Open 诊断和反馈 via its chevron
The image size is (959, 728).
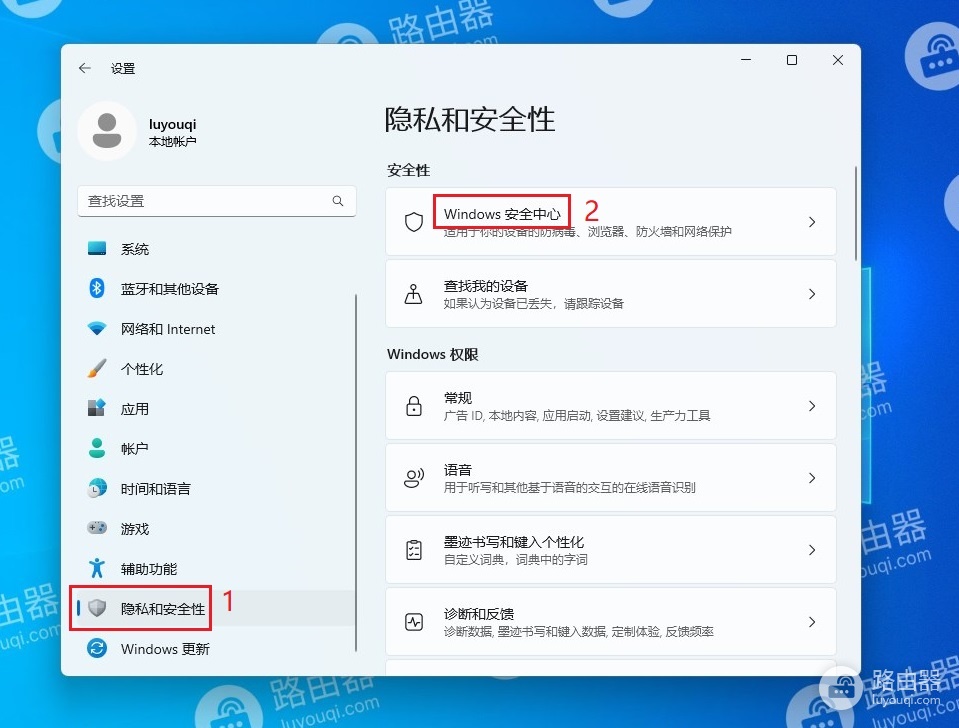(x=812, y=622)
